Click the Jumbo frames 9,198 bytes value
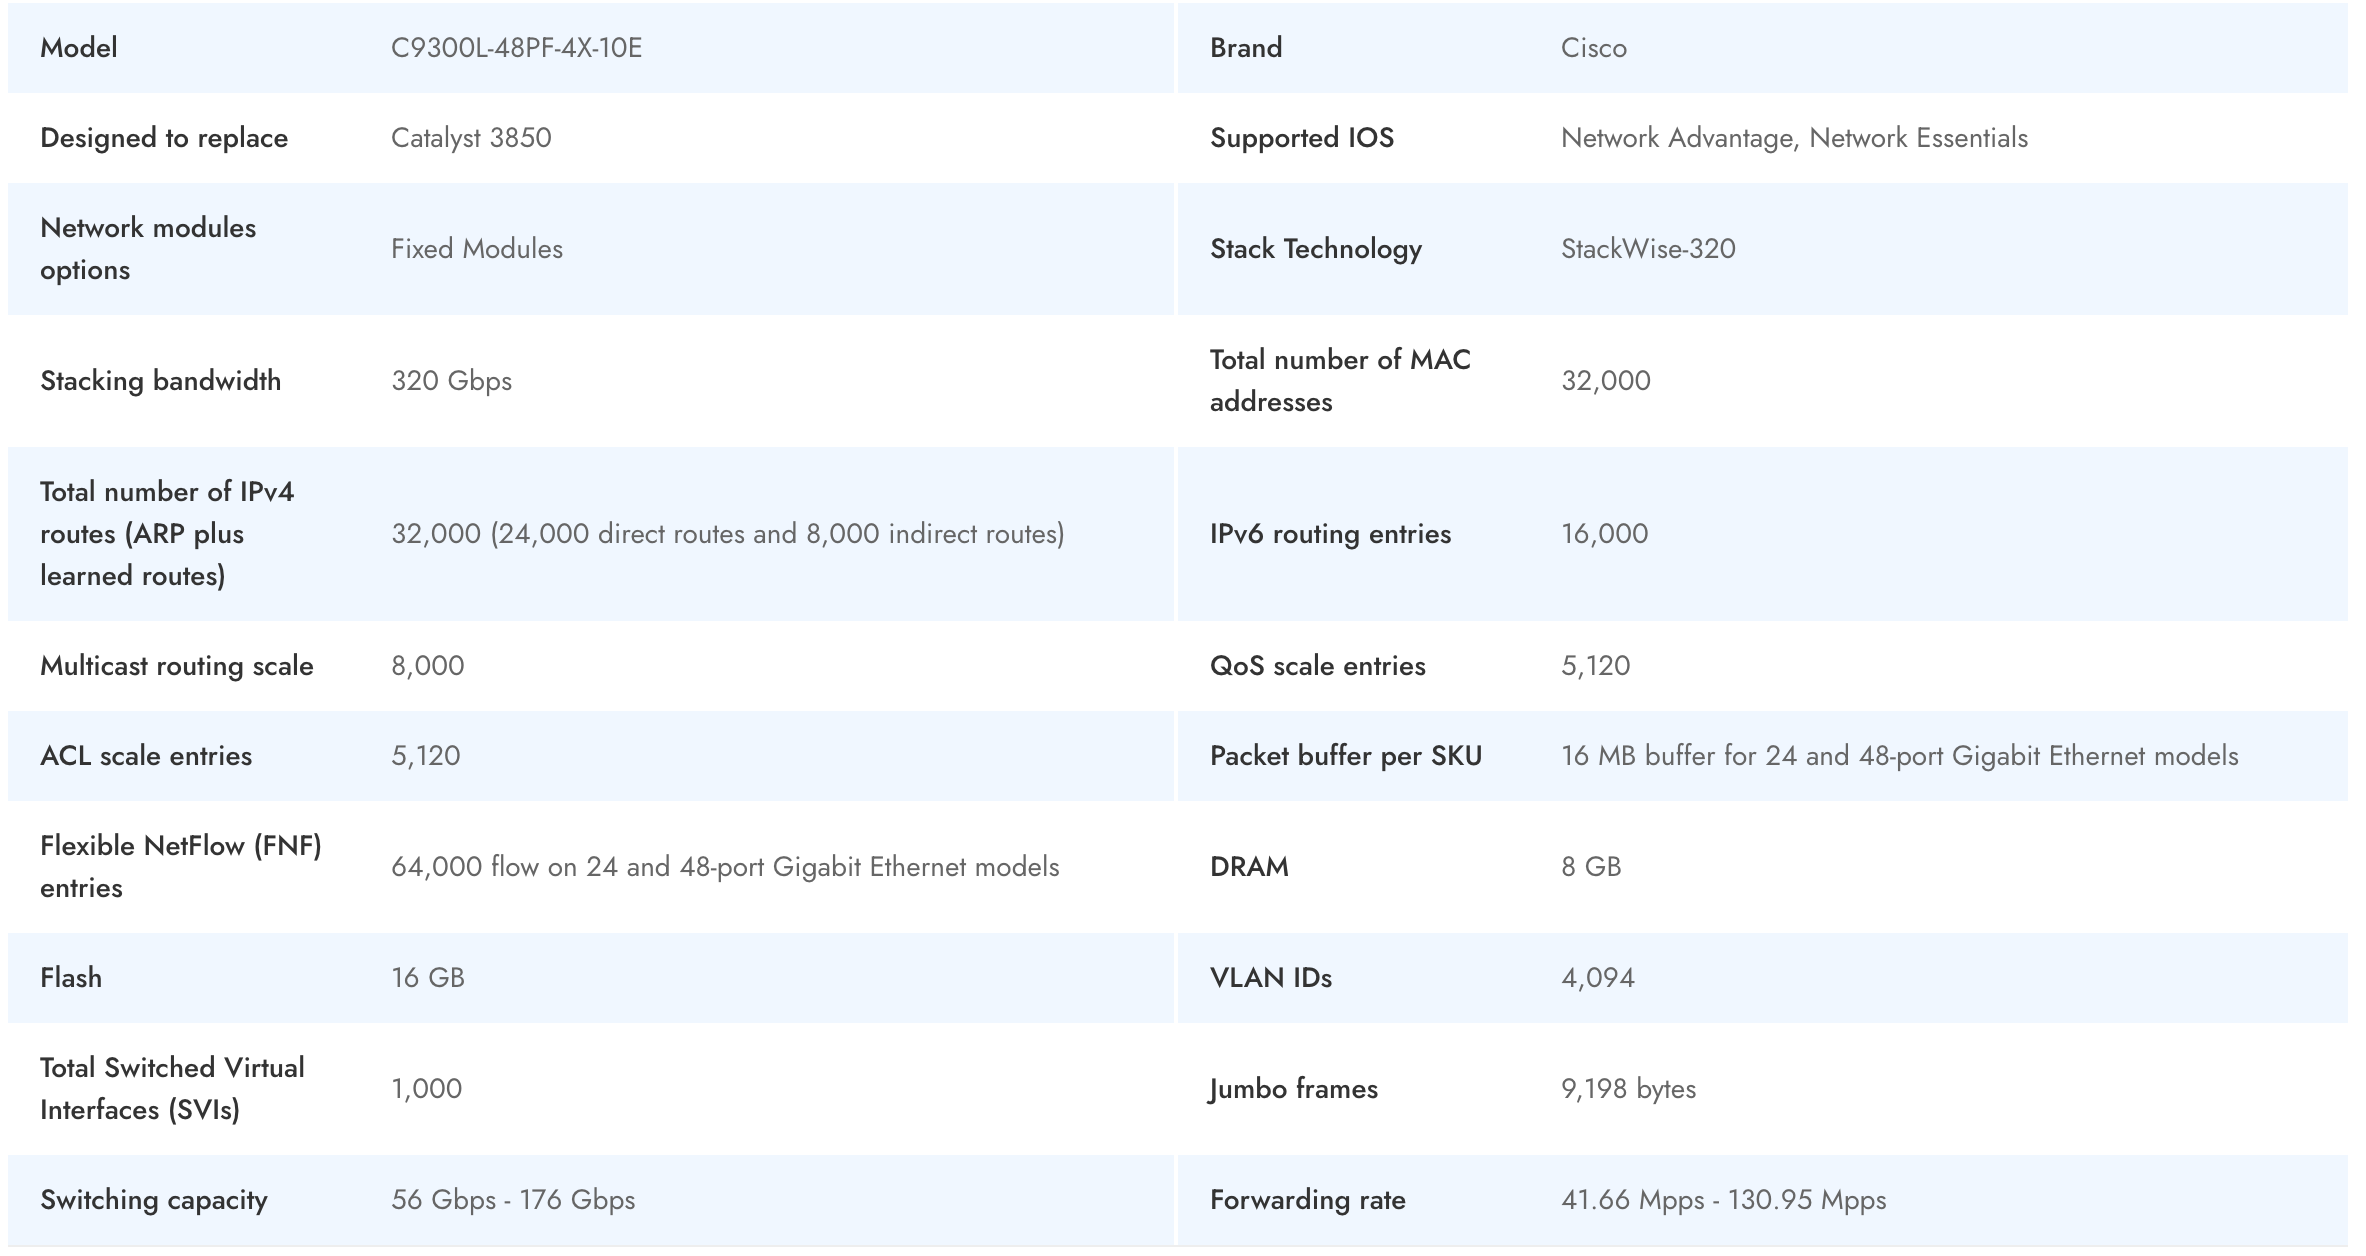This screenshot has width=2366, height=1256. 1628,1089
